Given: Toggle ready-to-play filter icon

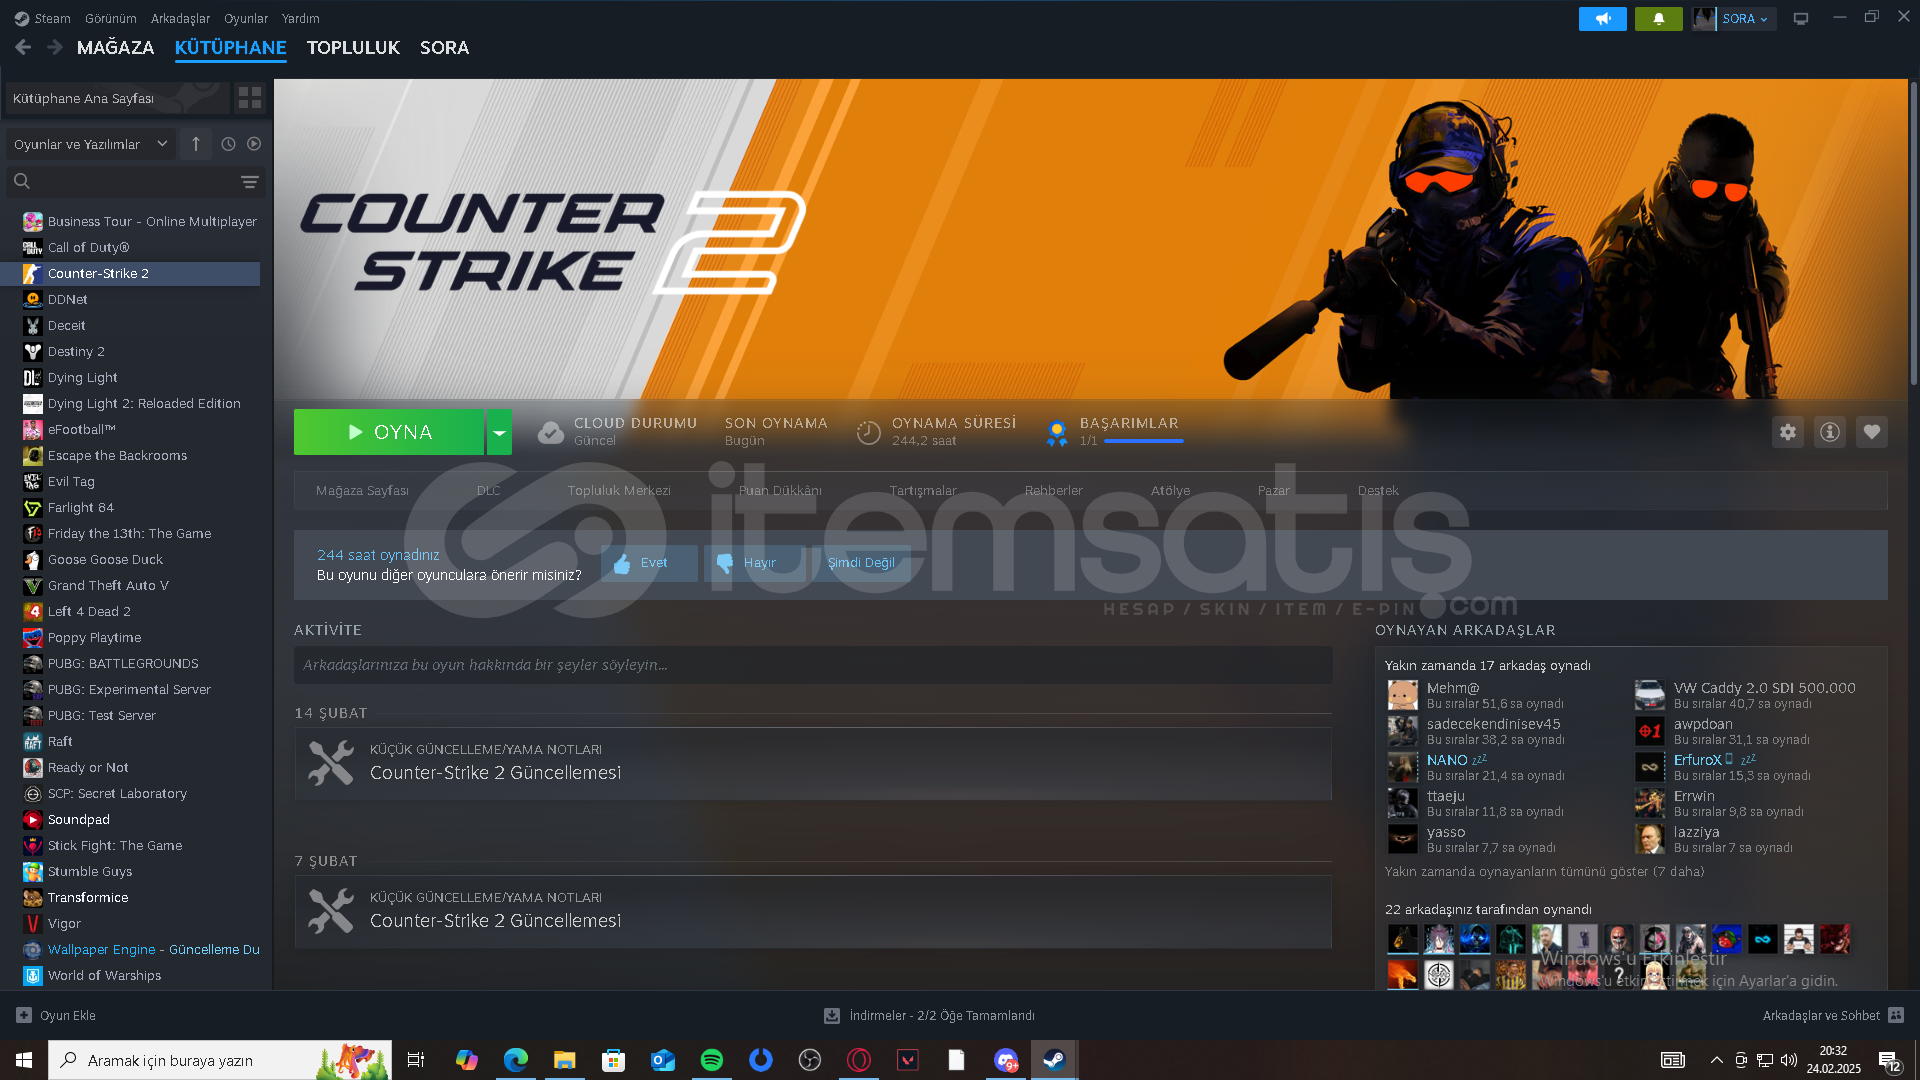Looking at the screenshot, I should pos(254,144).
